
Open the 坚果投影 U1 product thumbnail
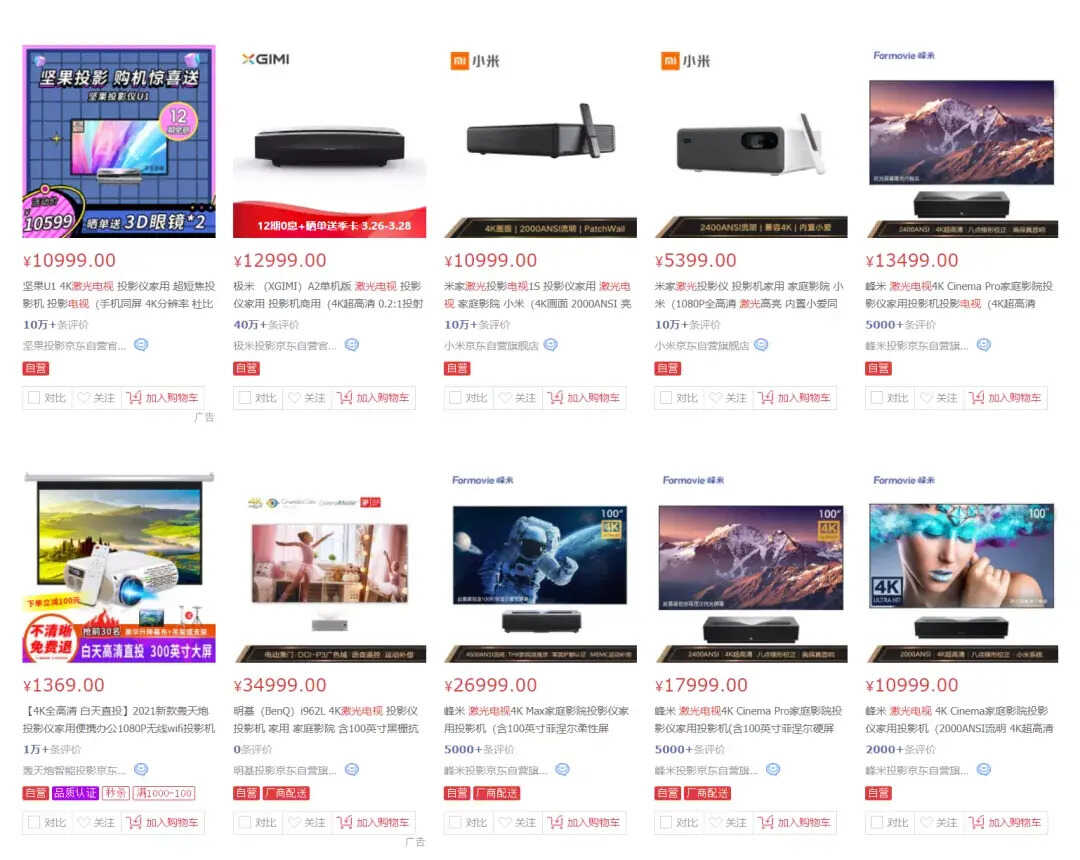click(119, 142)
